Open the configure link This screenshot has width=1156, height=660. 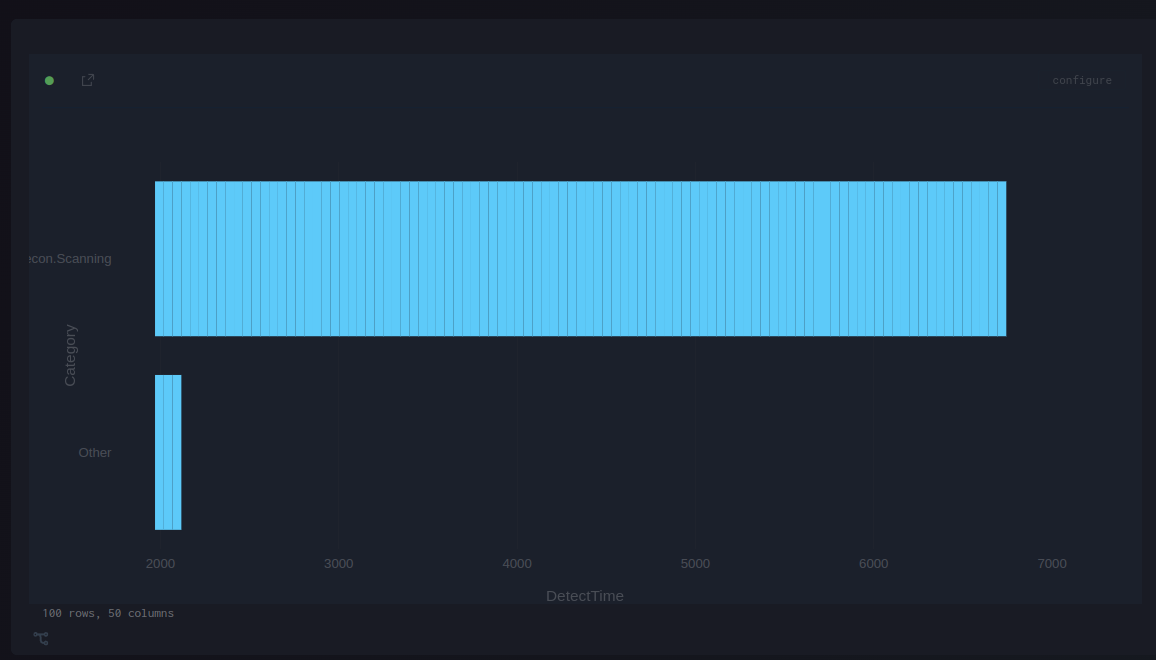click(x=1082, y=80)
